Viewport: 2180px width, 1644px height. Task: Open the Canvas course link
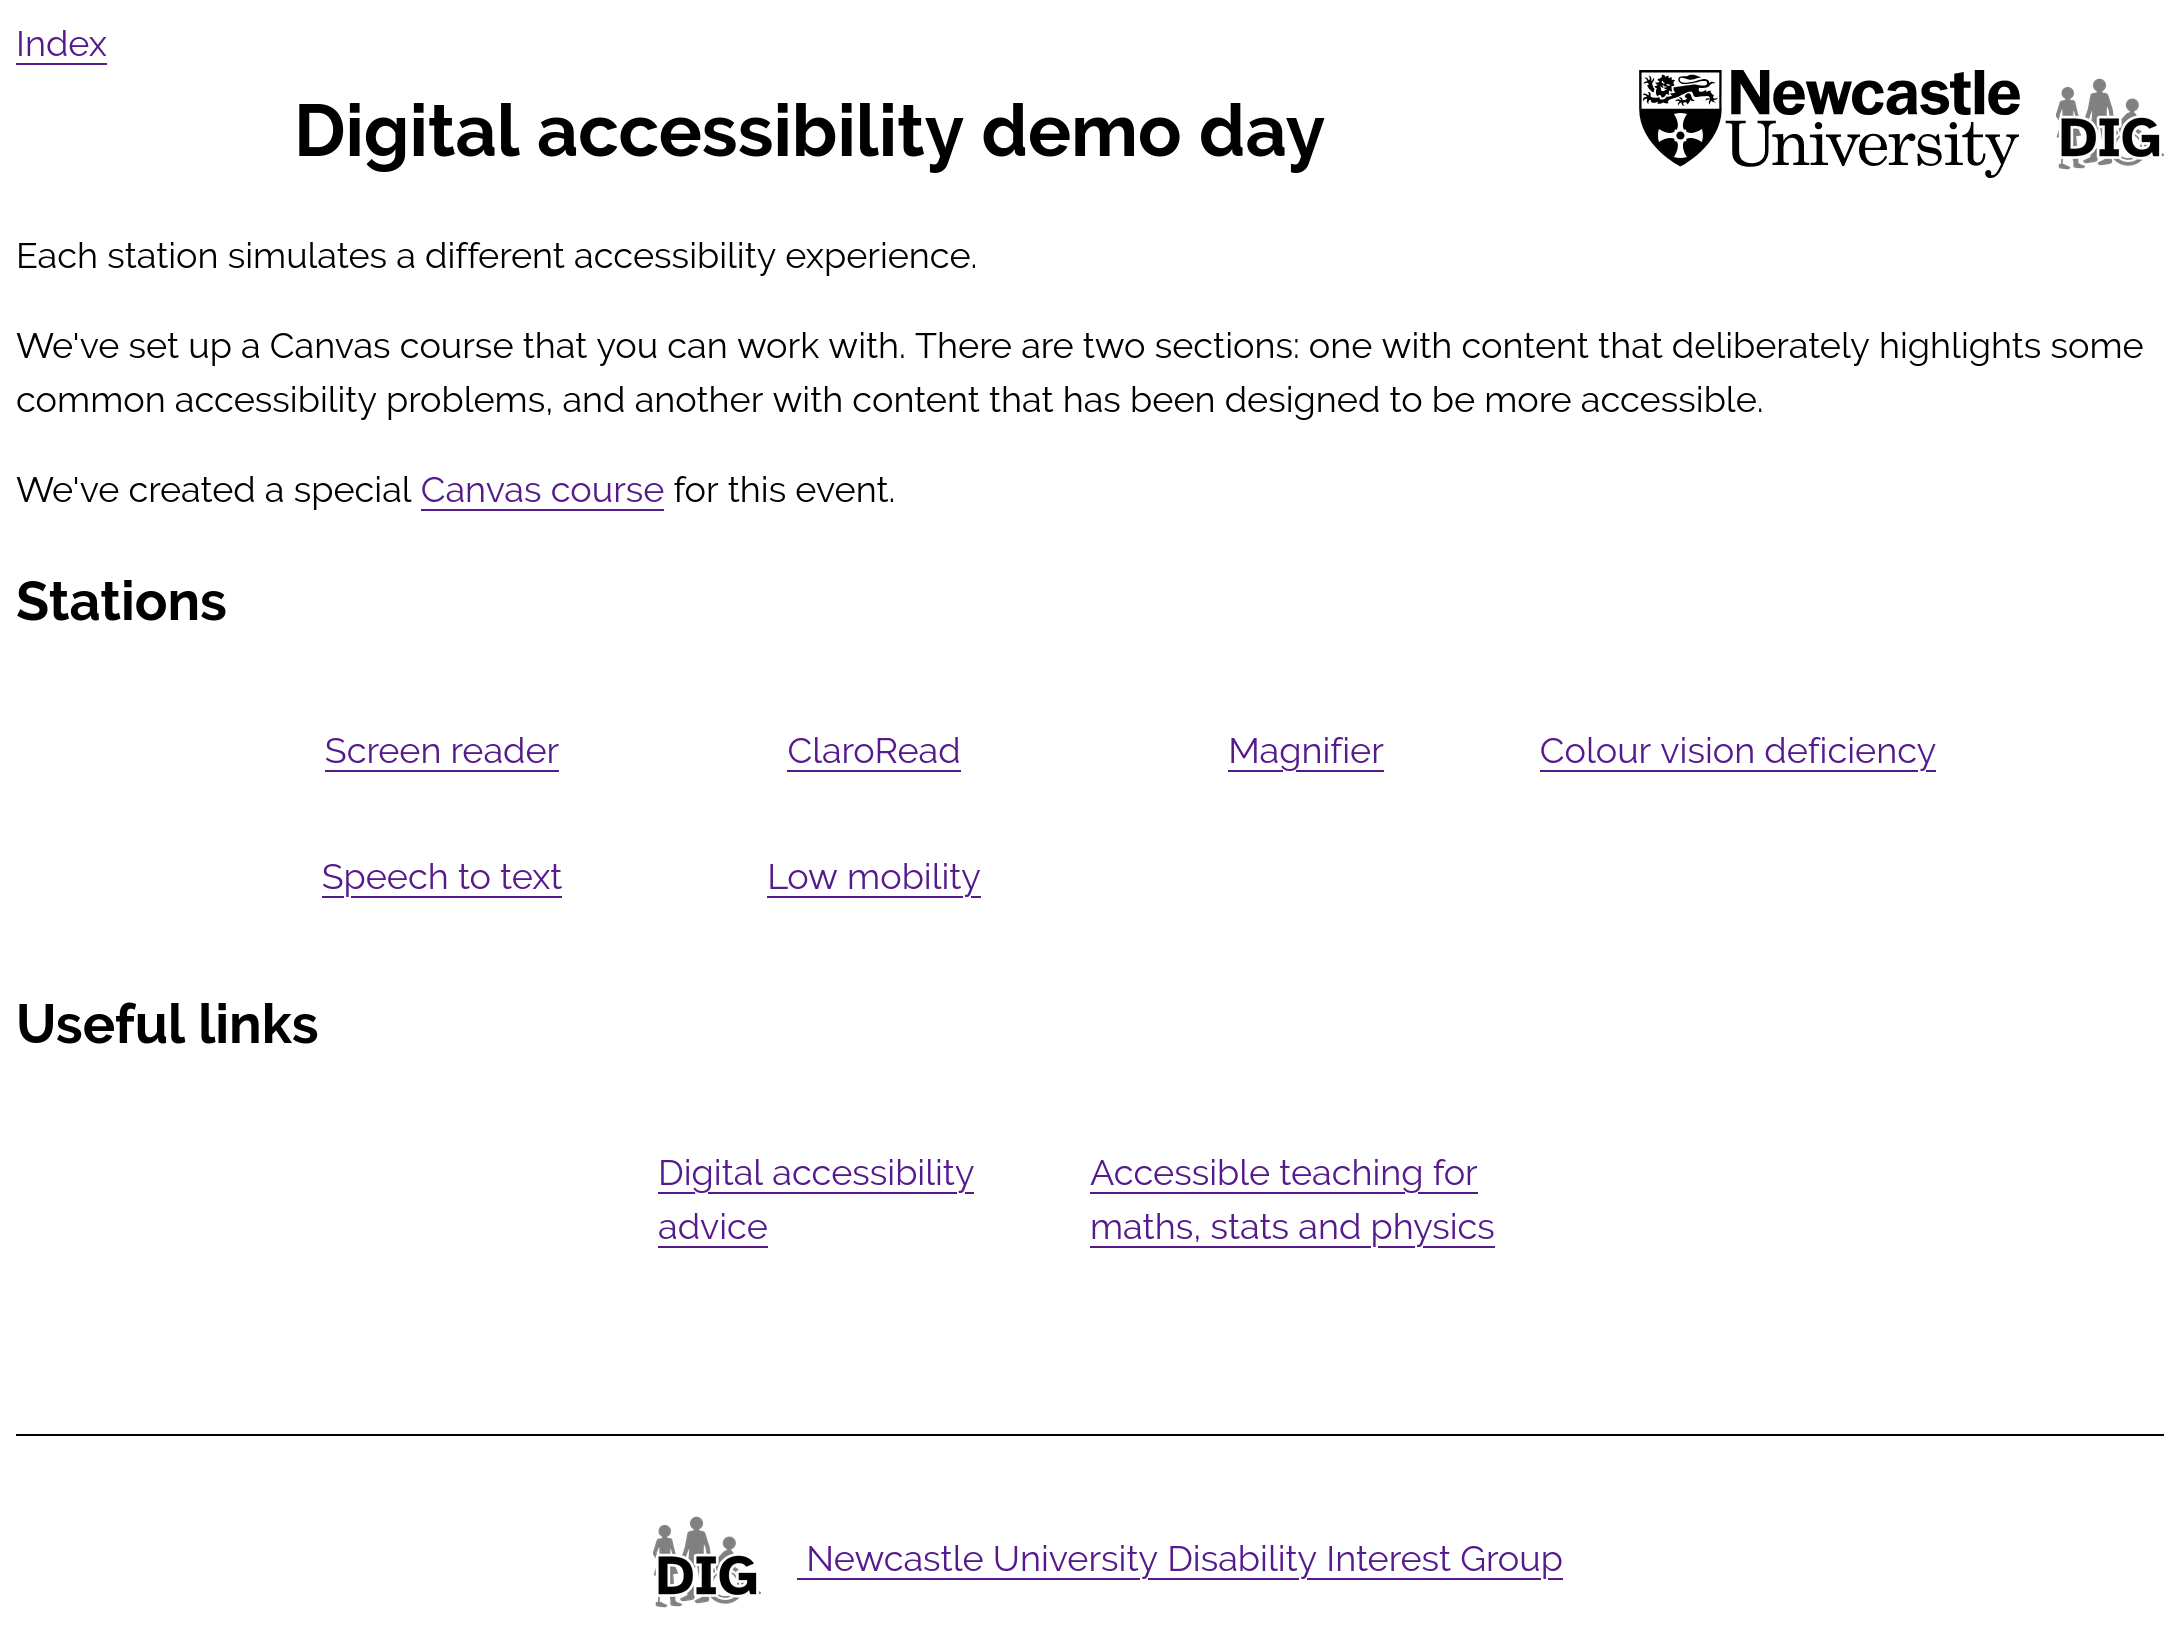pyautogui.click(x=542, y=490)
